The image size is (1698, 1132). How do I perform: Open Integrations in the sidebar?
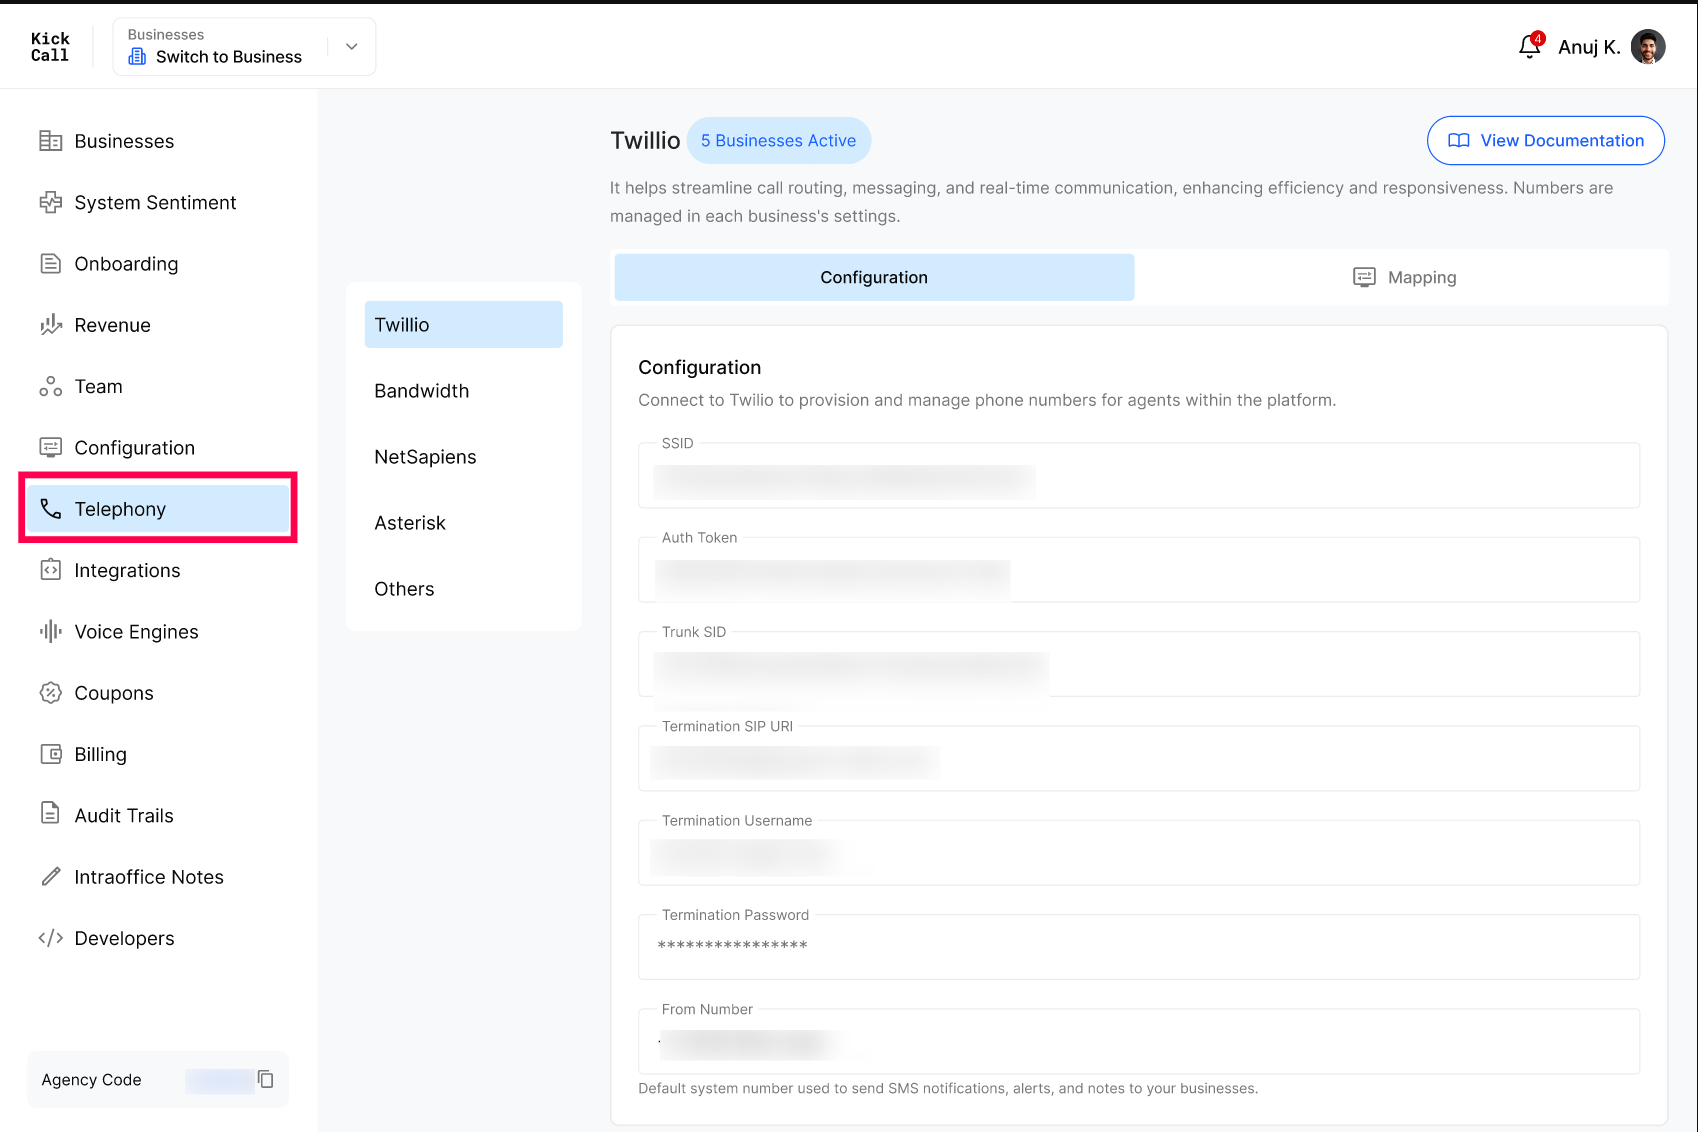coord(158,570)
